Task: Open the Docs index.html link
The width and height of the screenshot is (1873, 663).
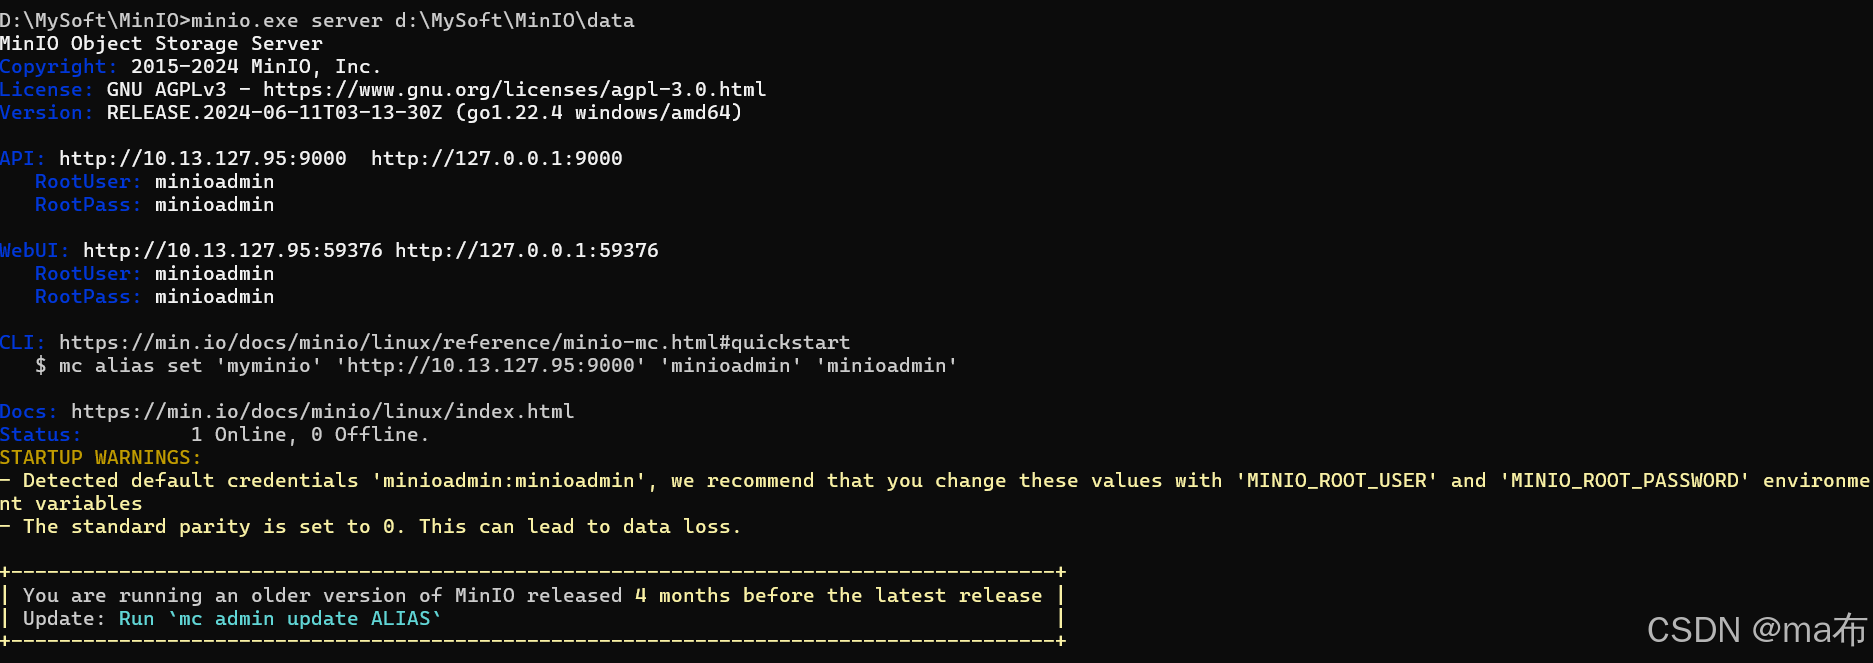Action: point(323,411)
